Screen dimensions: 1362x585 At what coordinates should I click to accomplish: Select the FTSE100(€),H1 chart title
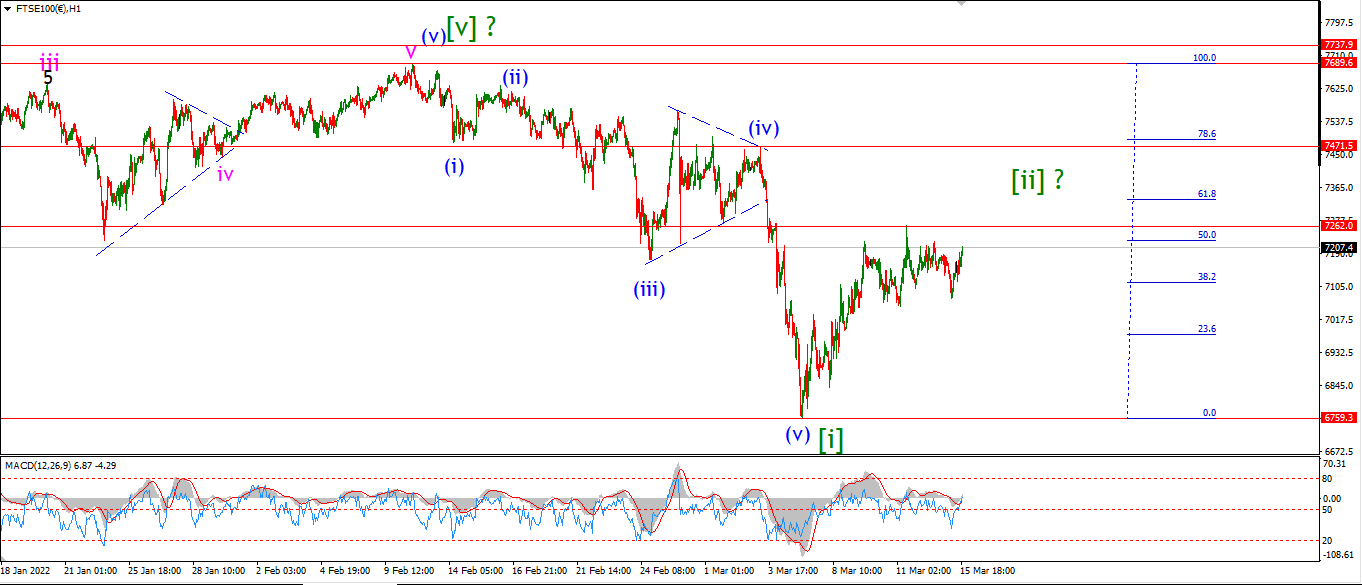[50, 7]
